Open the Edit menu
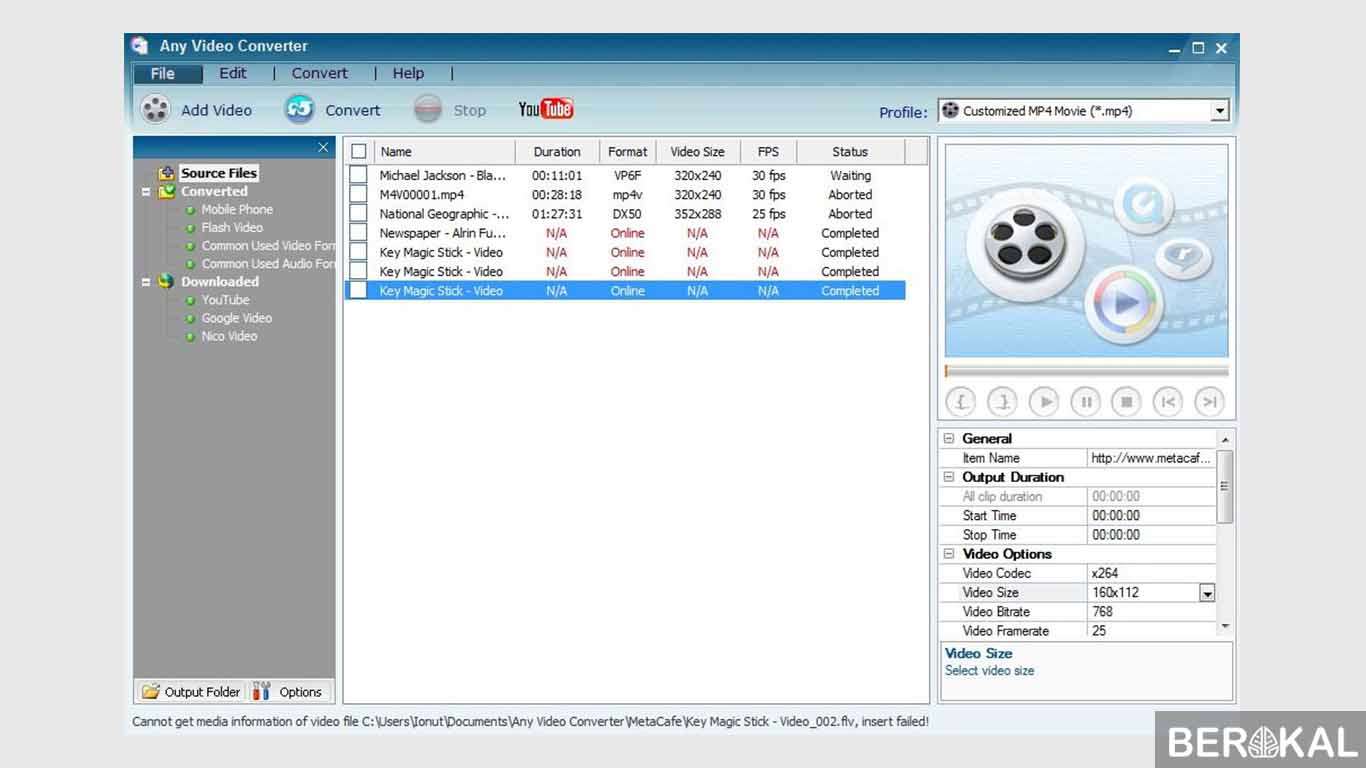Screen dimensions: 1366x768 tap(233, 73)
